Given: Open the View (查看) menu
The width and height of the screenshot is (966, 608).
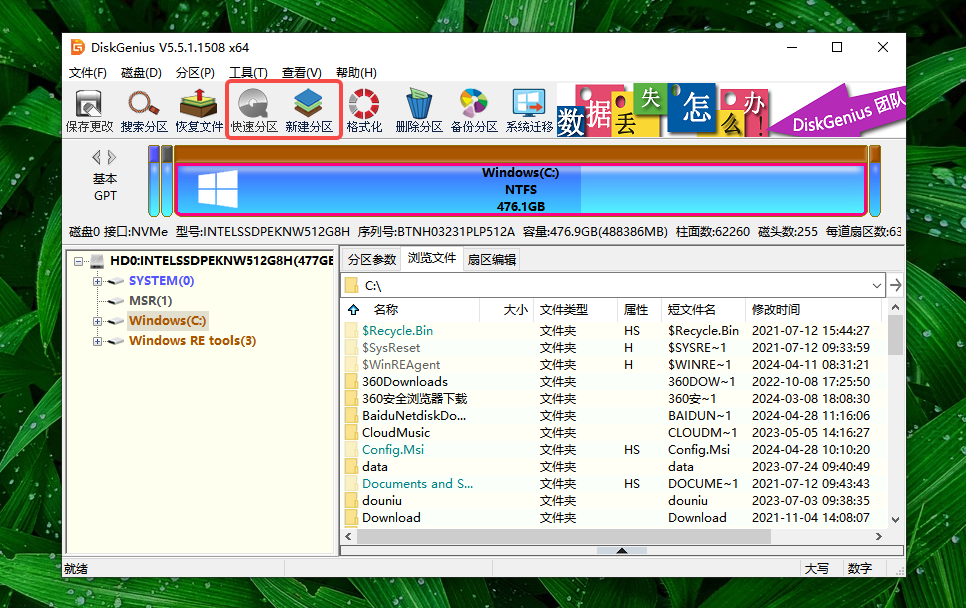Looking at the screenshot, I should (x=302, y=73).
